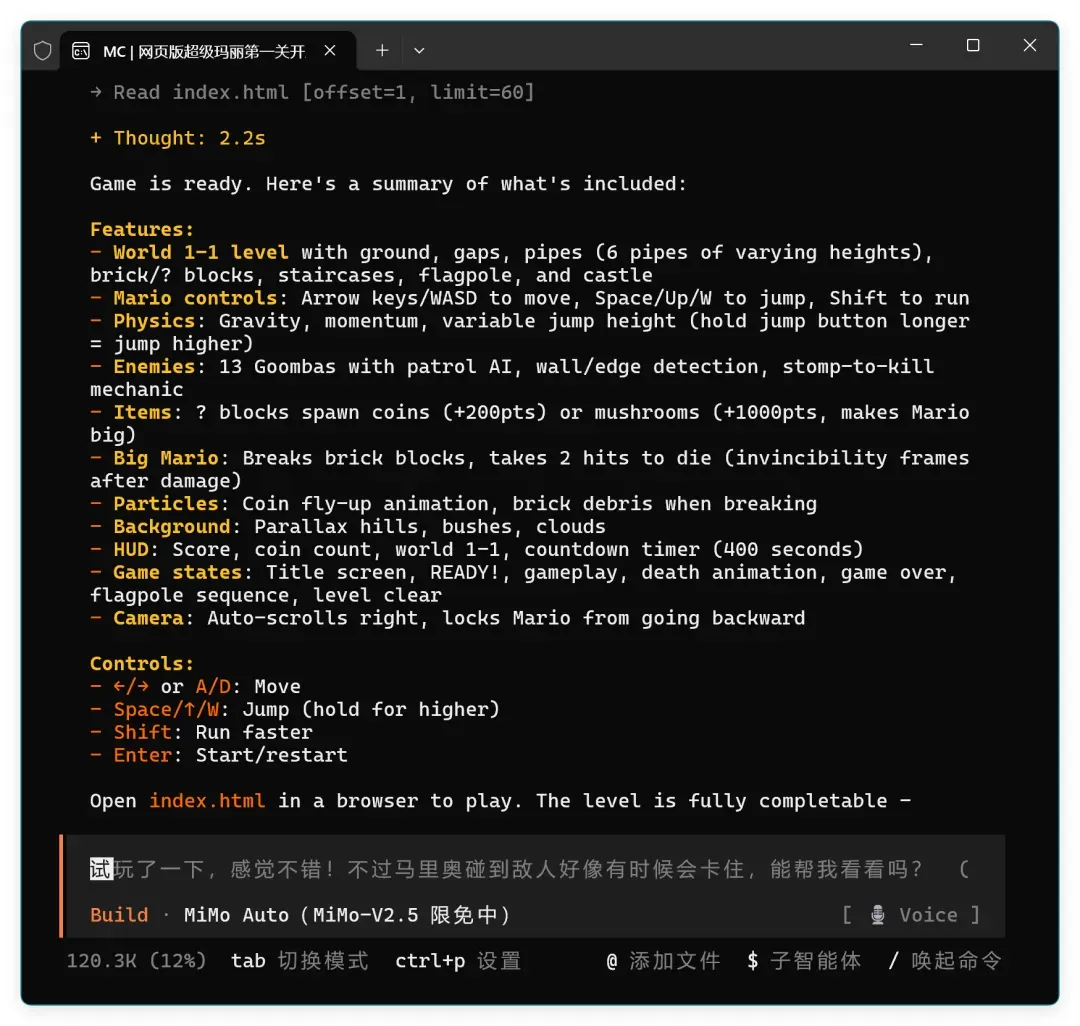Click the Build mode label

click(119, 915)
